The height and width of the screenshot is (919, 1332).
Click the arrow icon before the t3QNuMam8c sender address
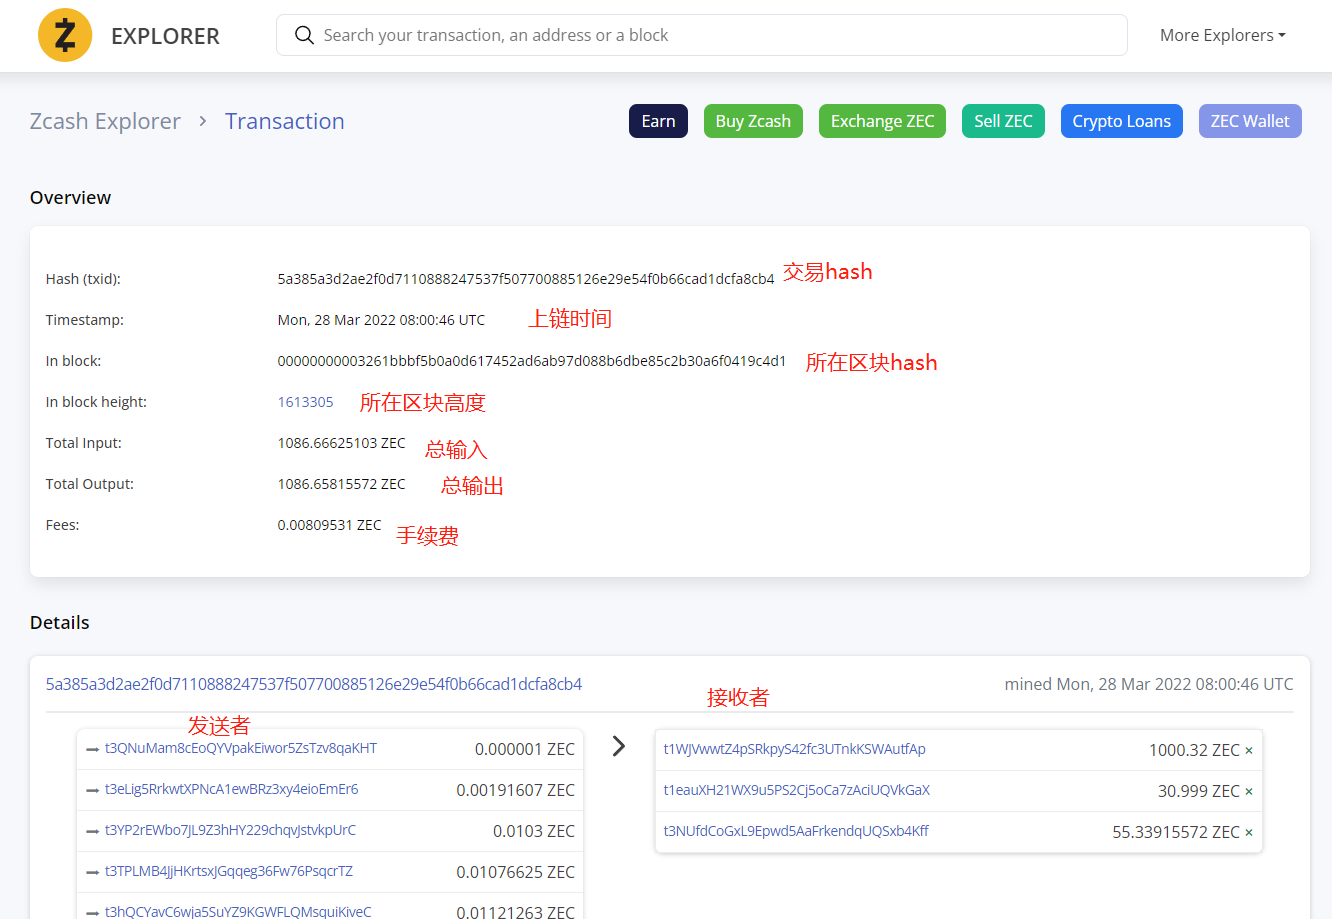point(93,749)
